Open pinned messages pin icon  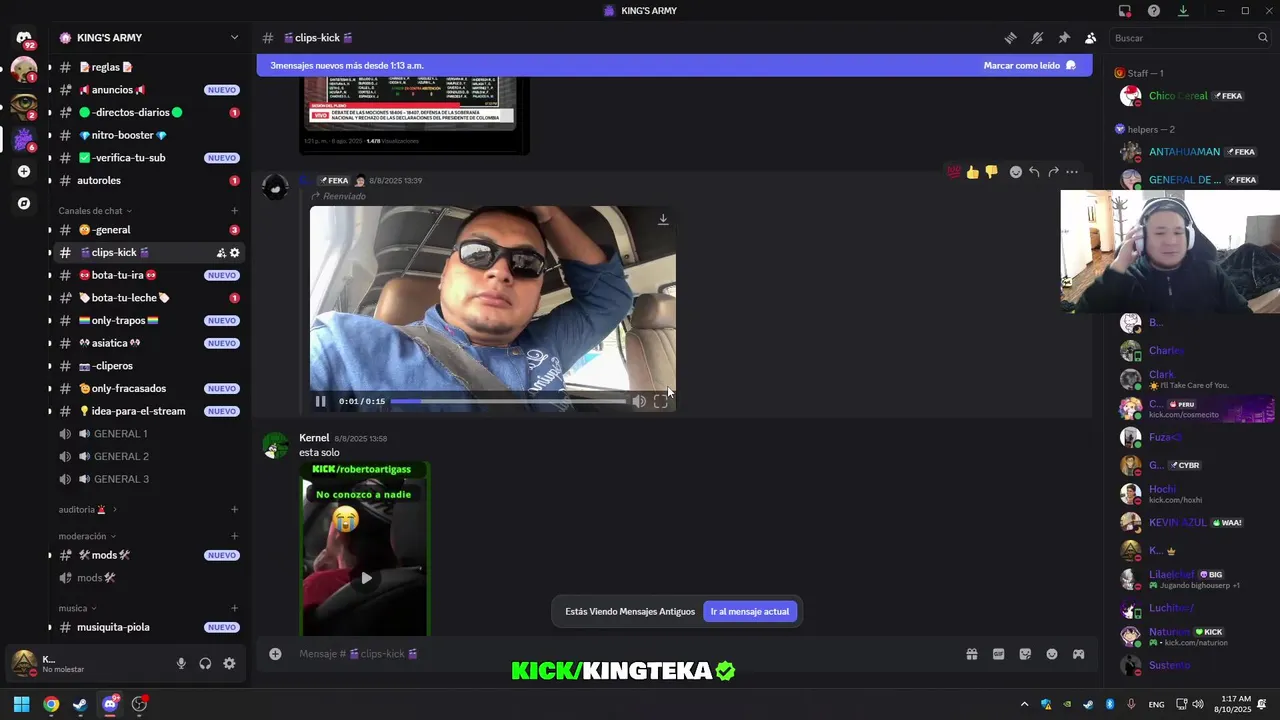tap(1064, 38)
